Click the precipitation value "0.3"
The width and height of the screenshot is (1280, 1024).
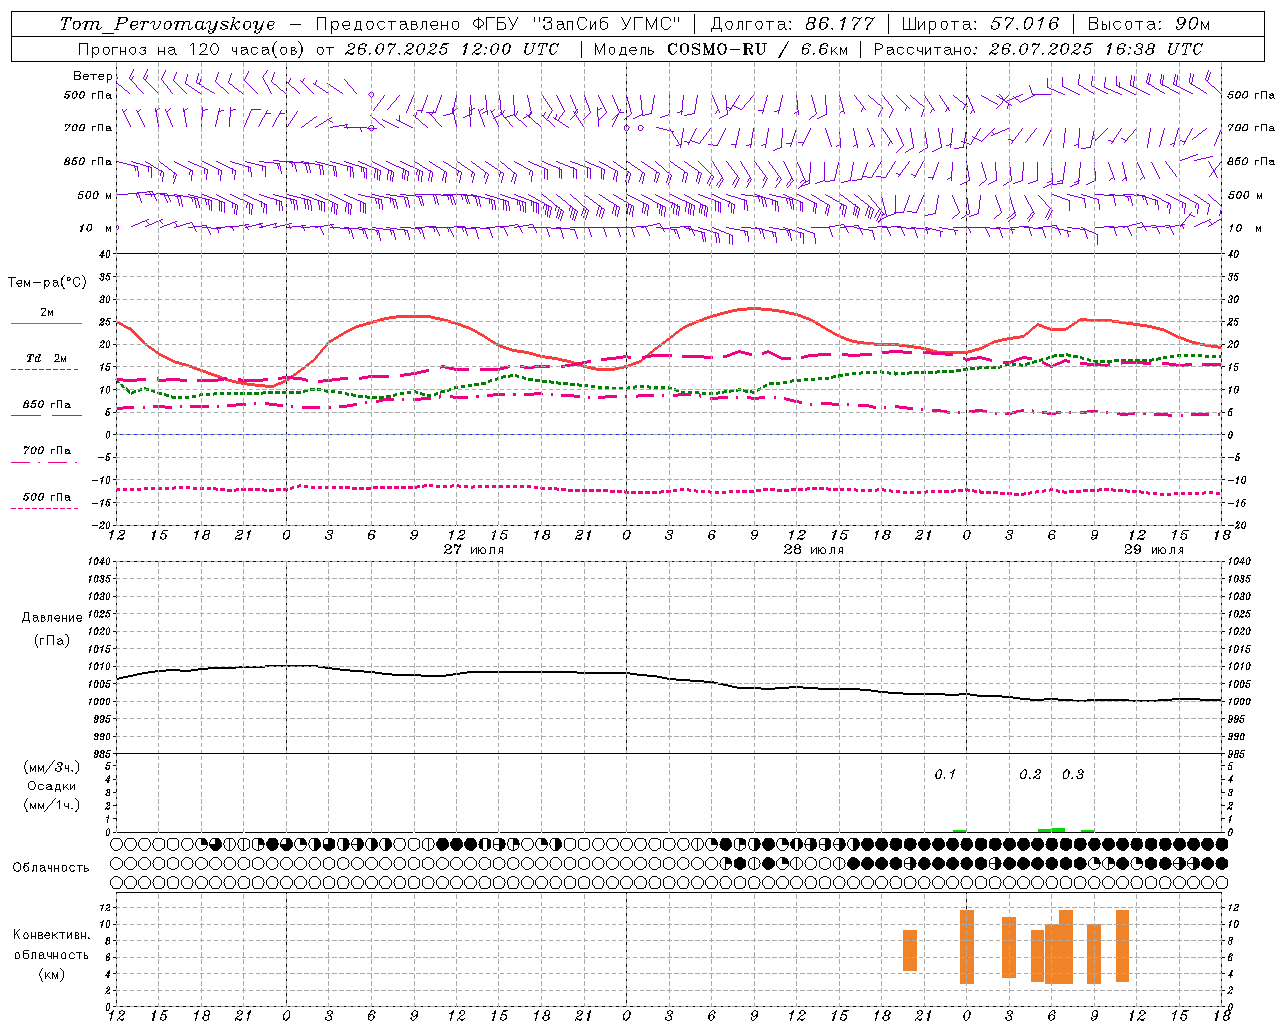[1073, 775]
